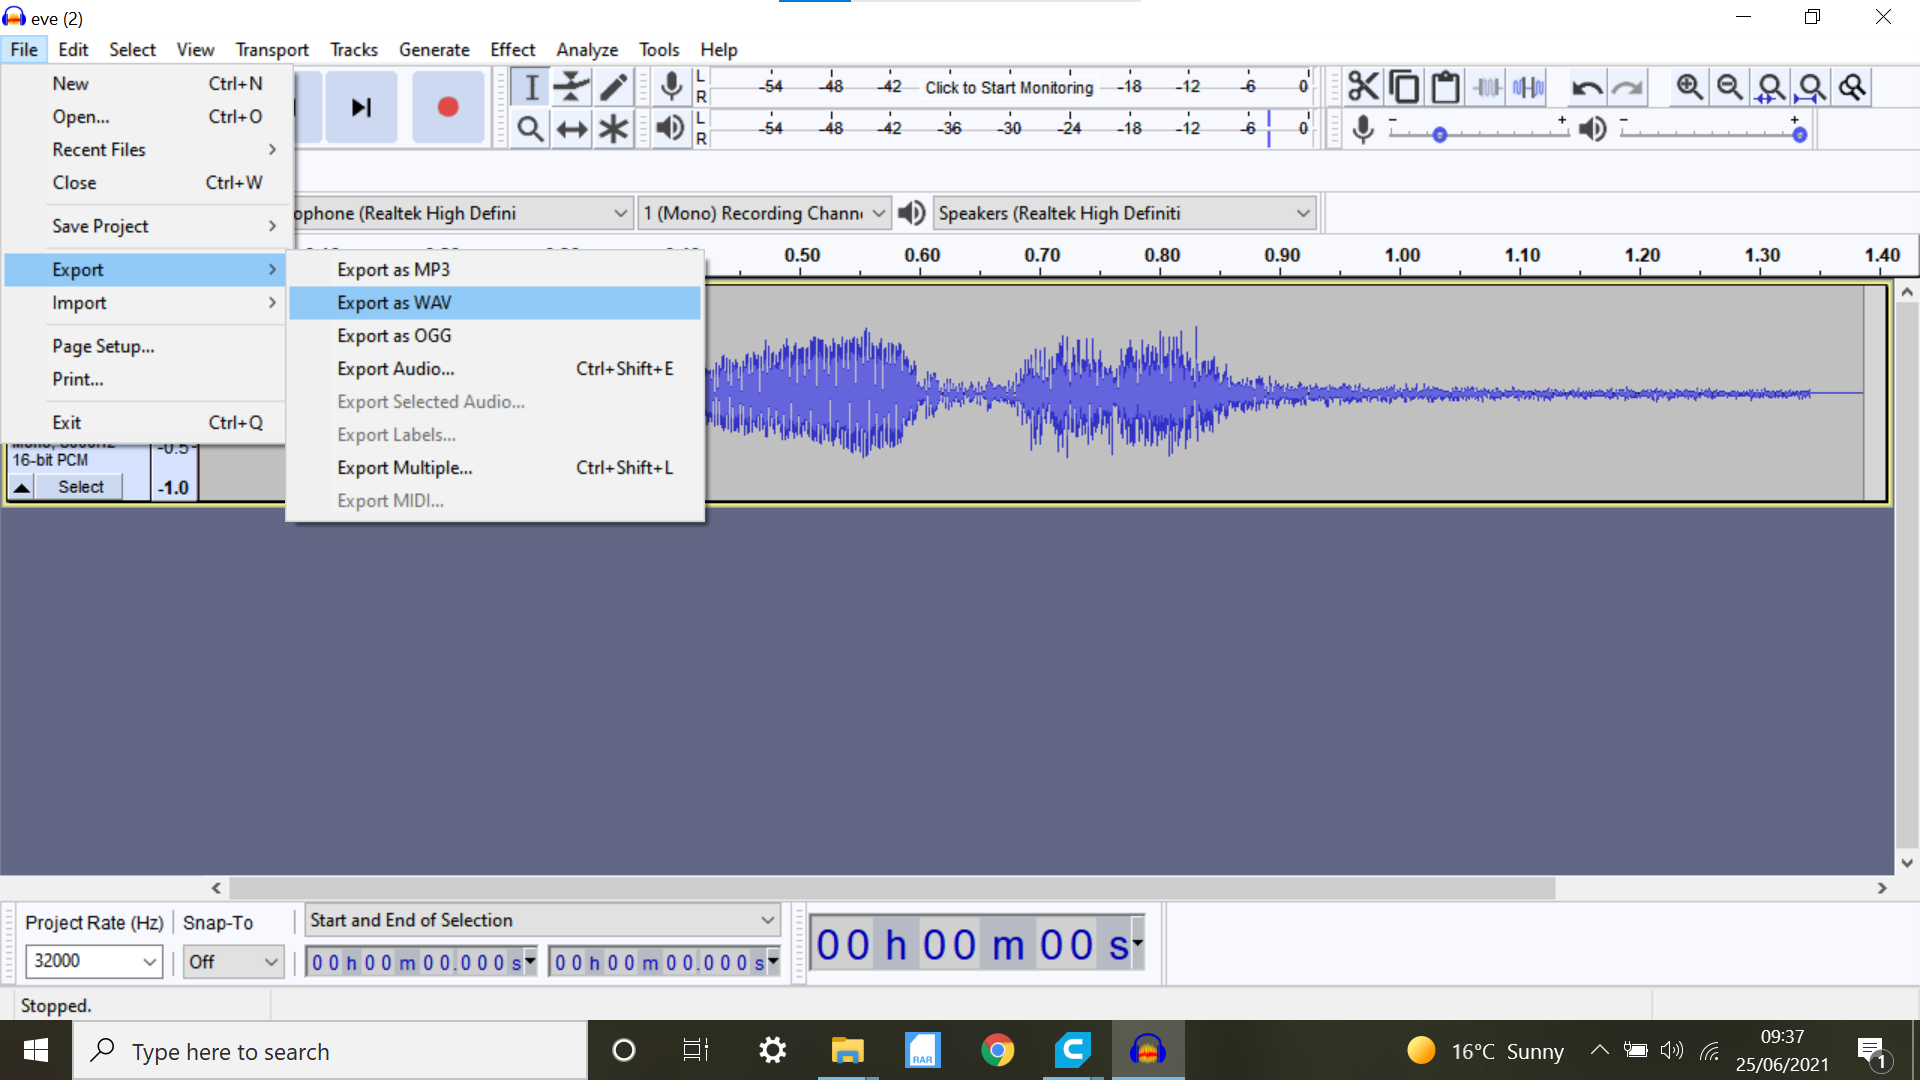The width and height of the screenshot is (1920, 1080).
Task: Click the horizontal scrollbar thumb
Action: point(892,888)
